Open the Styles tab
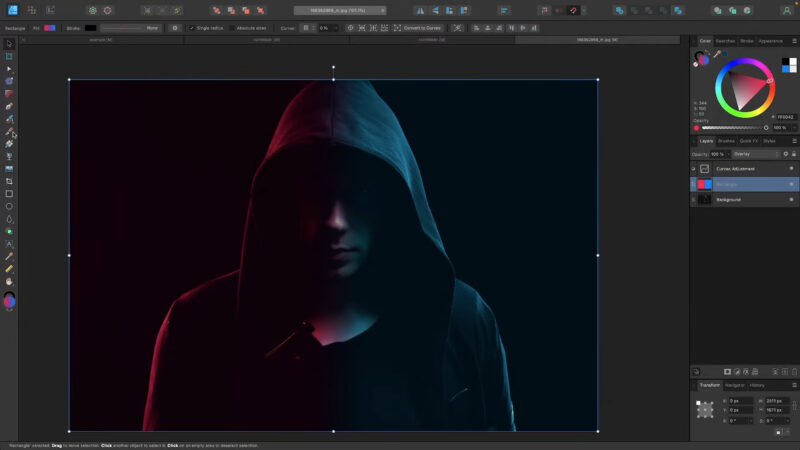The image size is (800, 450). coord(769,141)
